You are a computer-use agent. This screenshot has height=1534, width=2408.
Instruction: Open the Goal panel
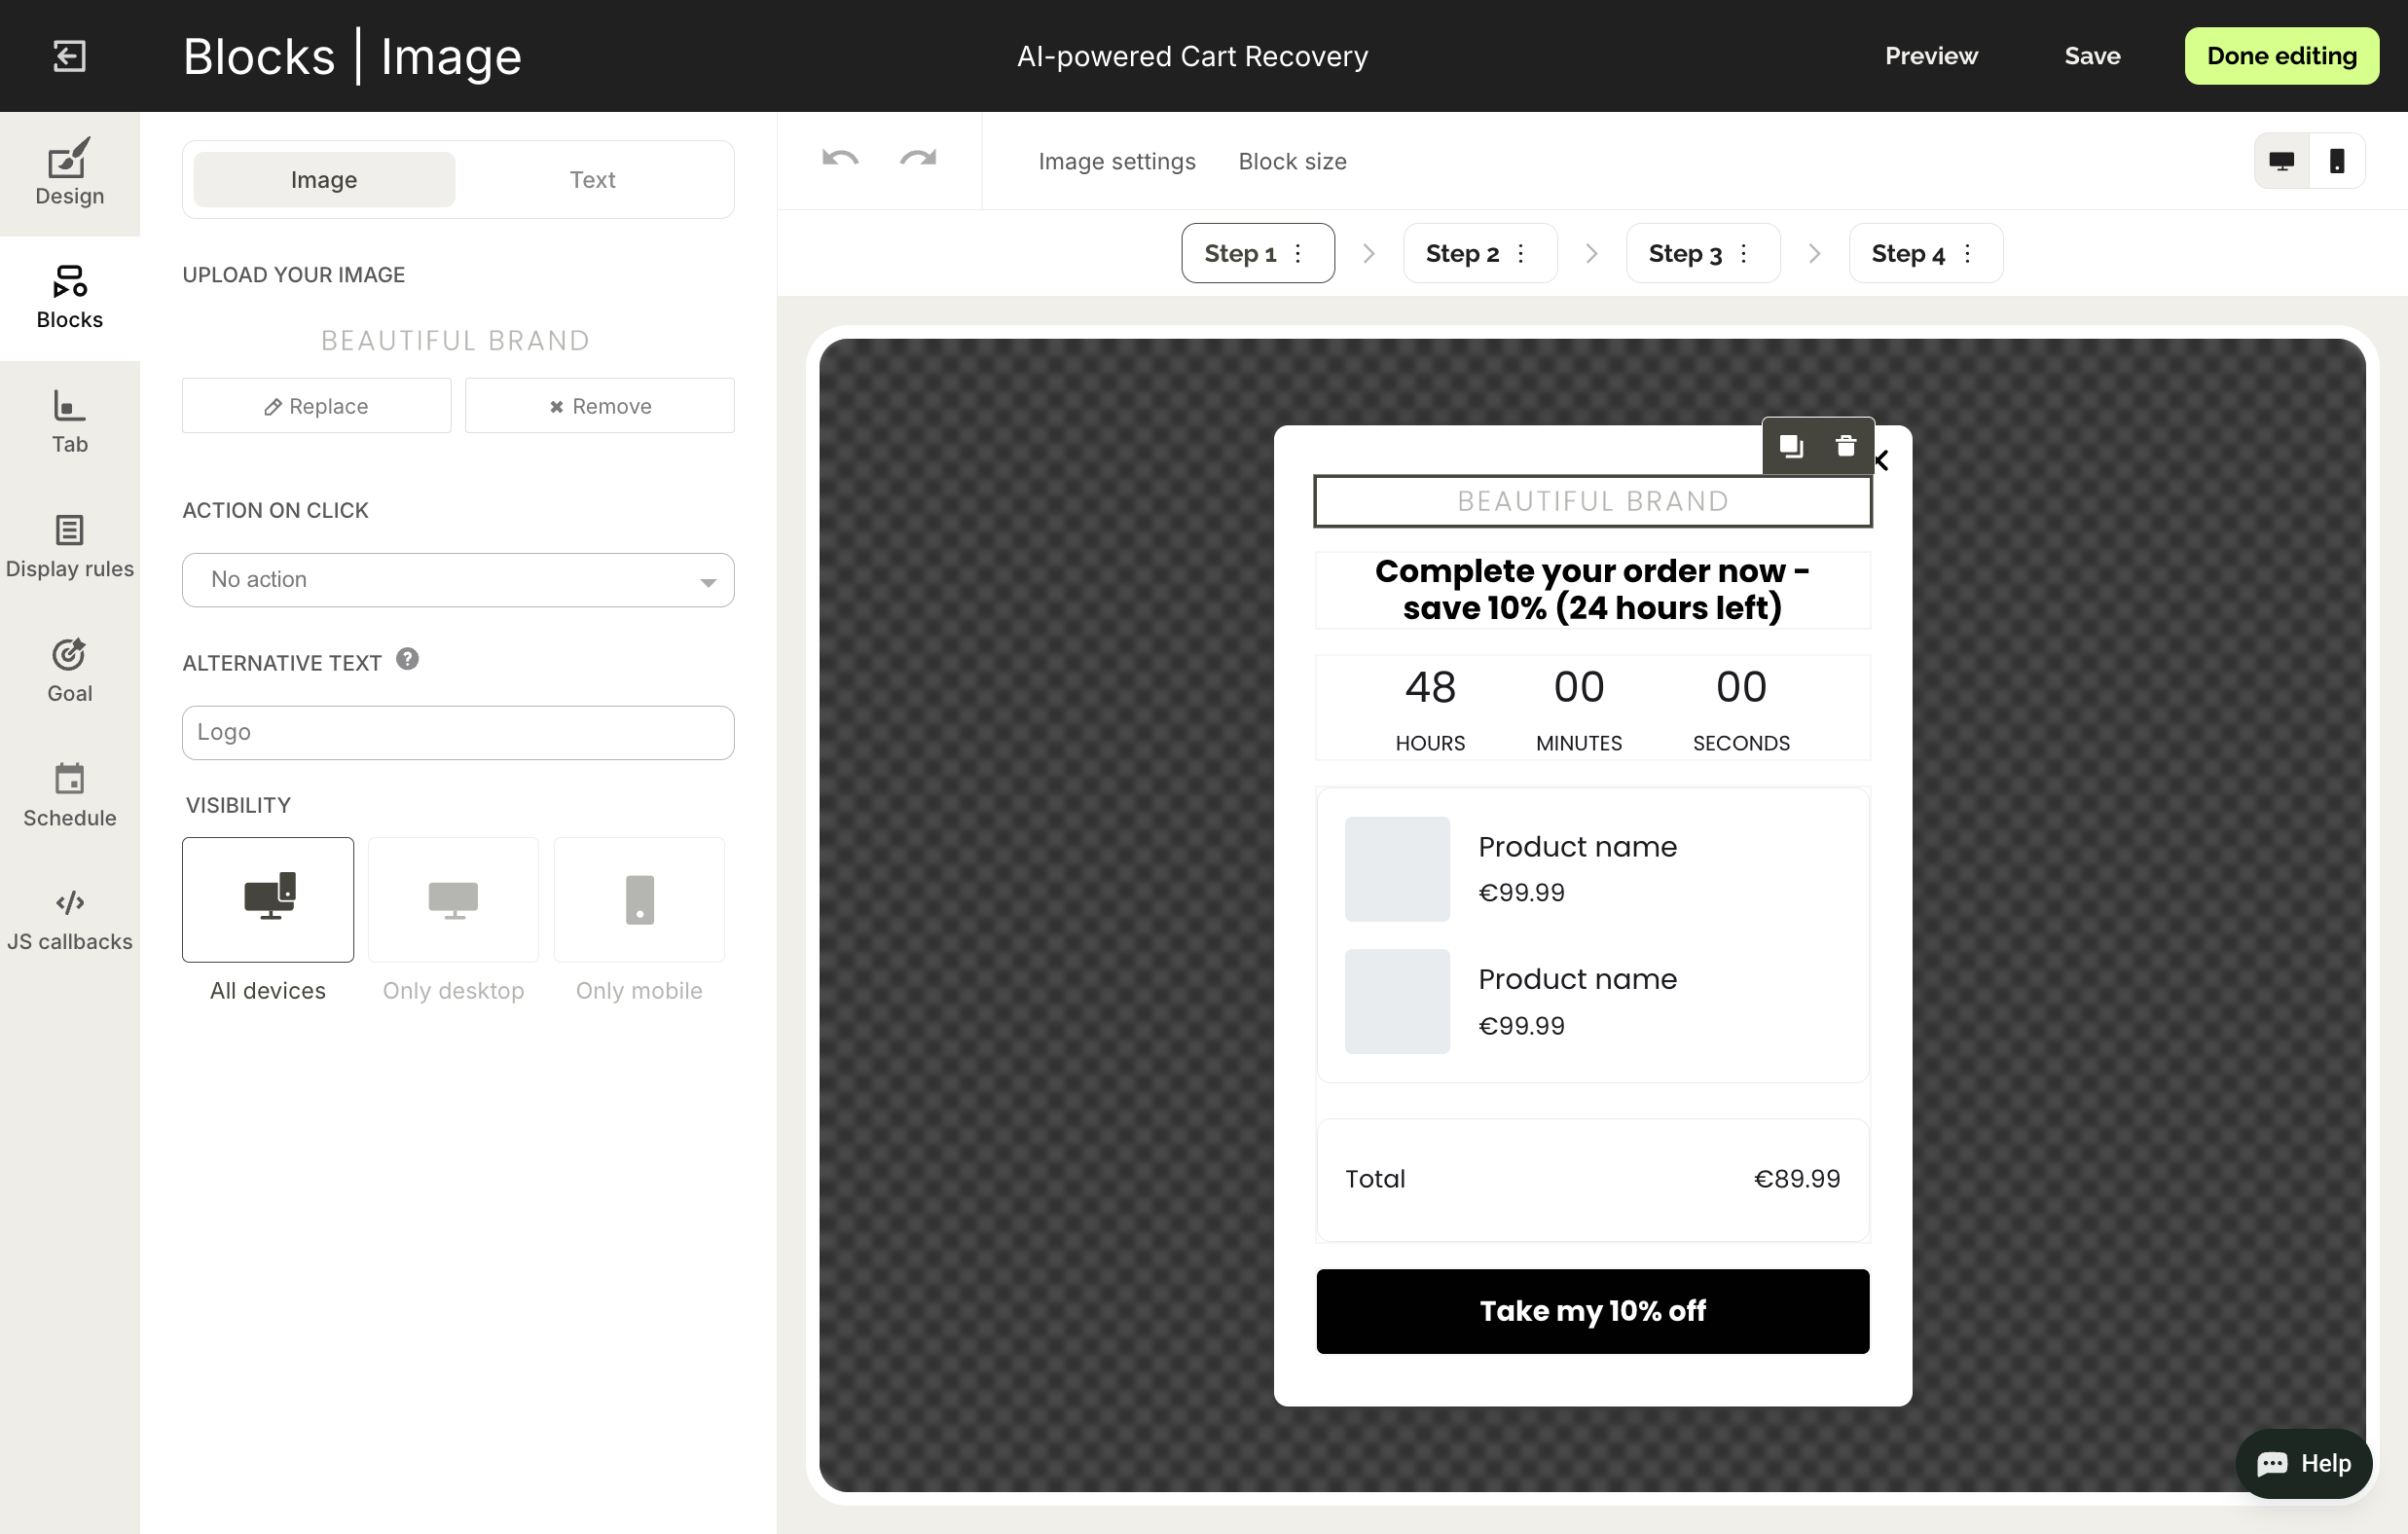pyautogui.click(x=69, y=669)
